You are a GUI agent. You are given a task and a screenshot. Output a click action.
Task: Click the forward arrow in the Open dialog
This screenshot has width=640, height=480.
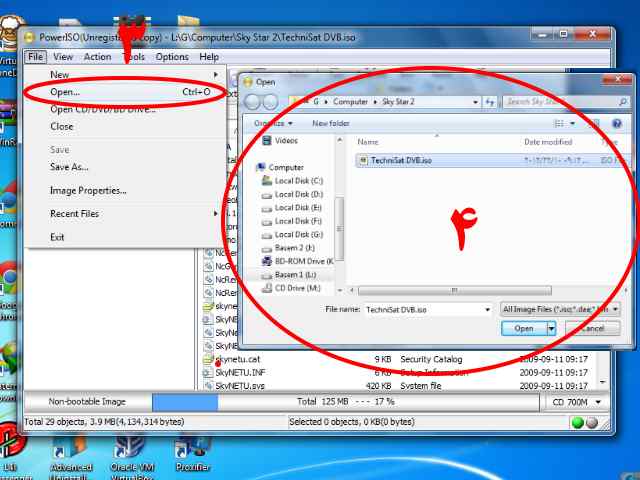270,102
